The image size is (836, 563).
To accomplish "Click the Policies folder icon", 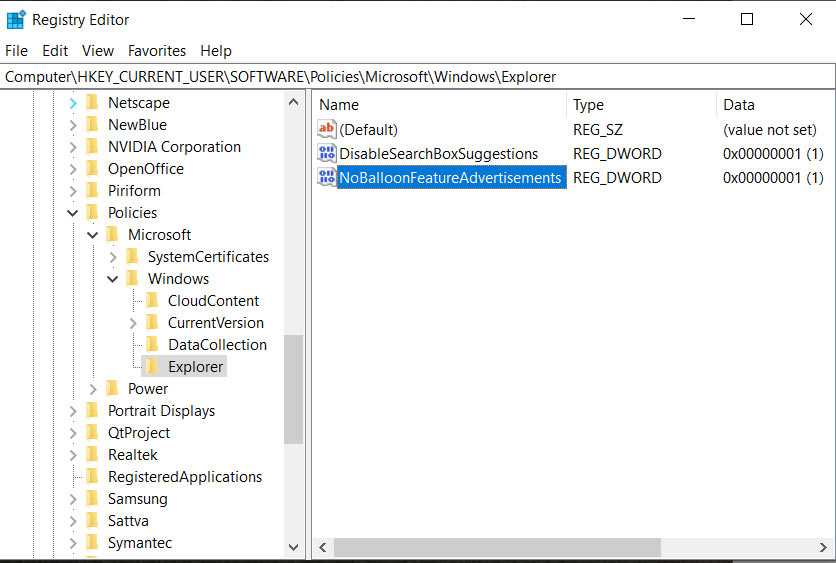I will pyautogui.click(x=93, y=213).
